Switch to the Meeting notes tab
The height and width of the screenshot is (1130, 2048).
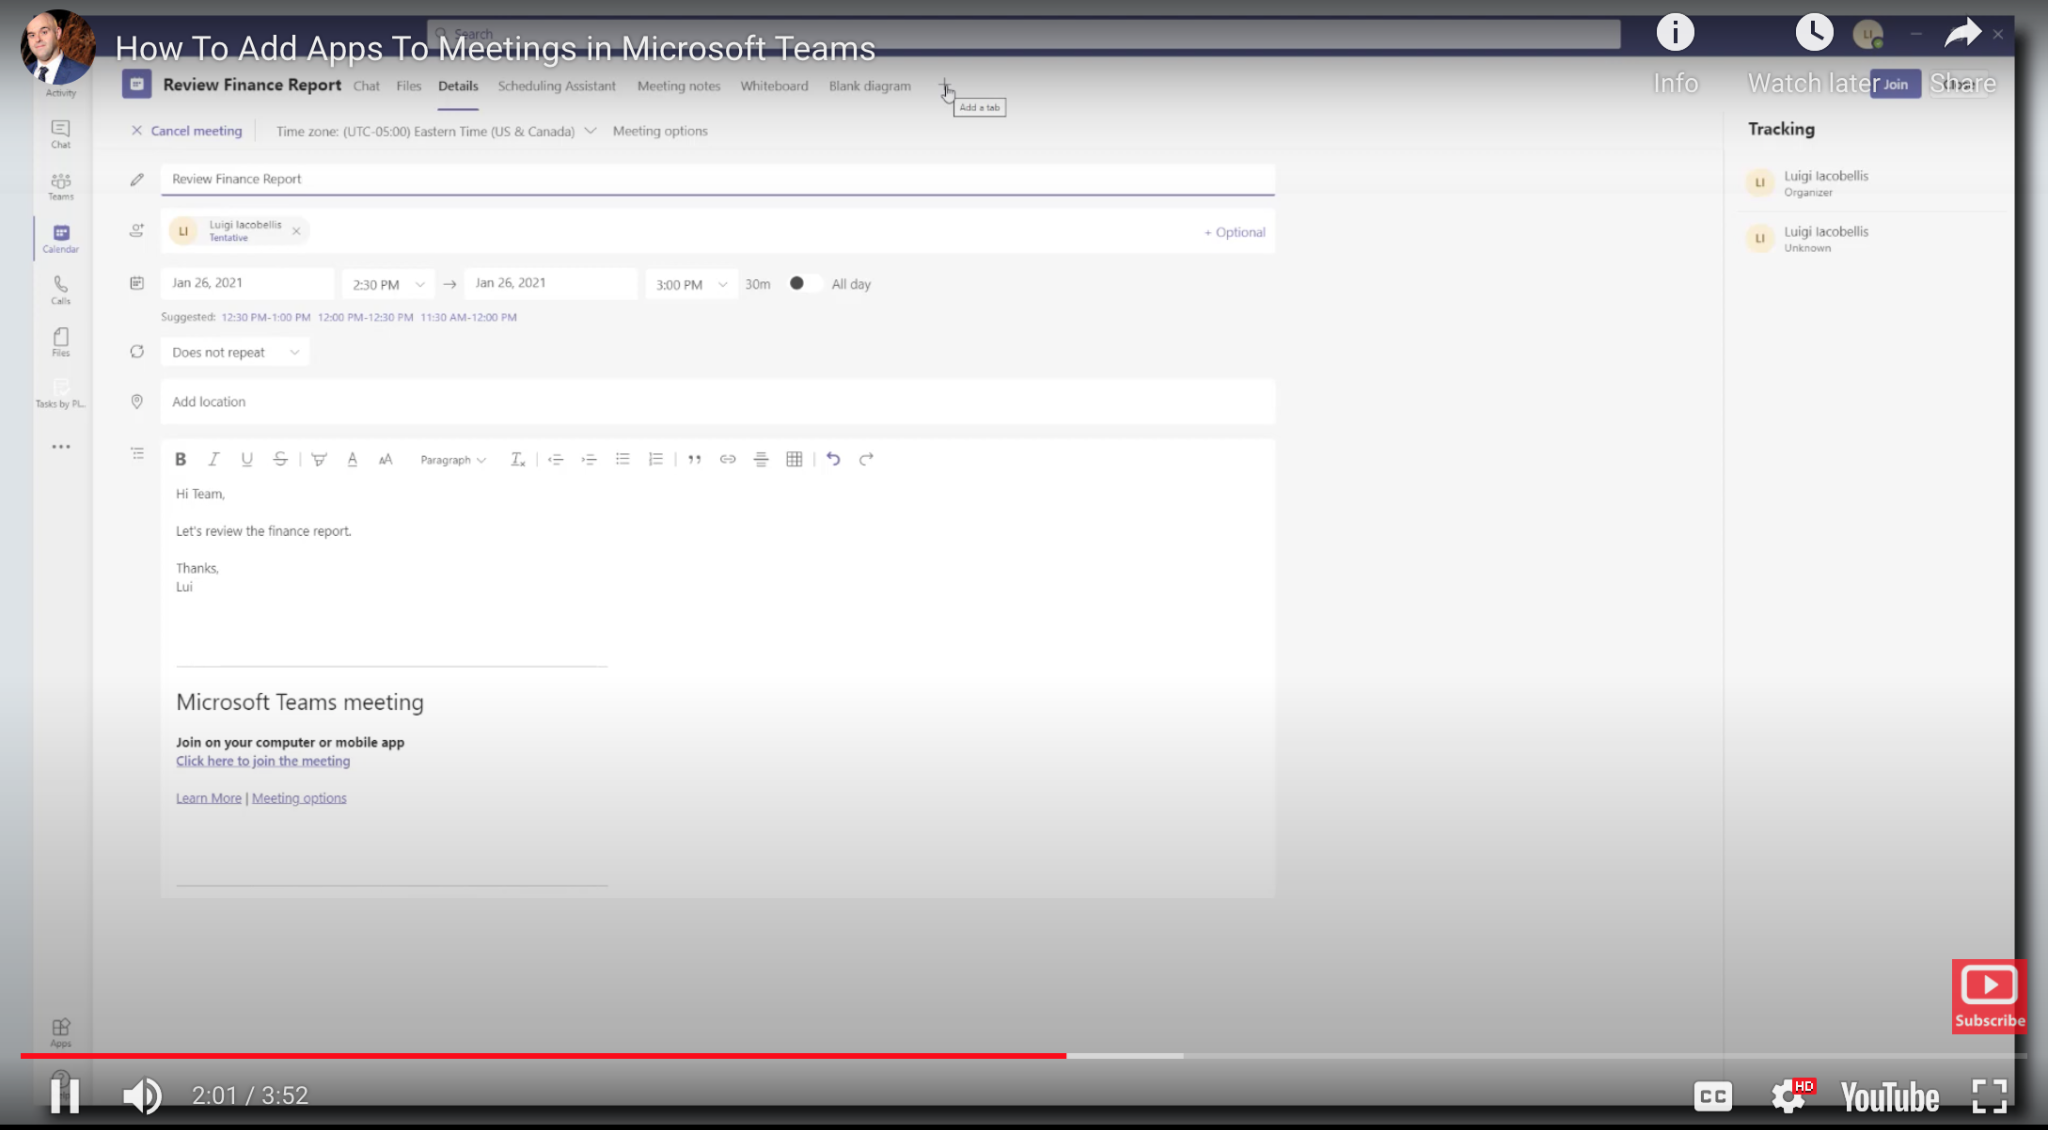[x=679, y=86]
